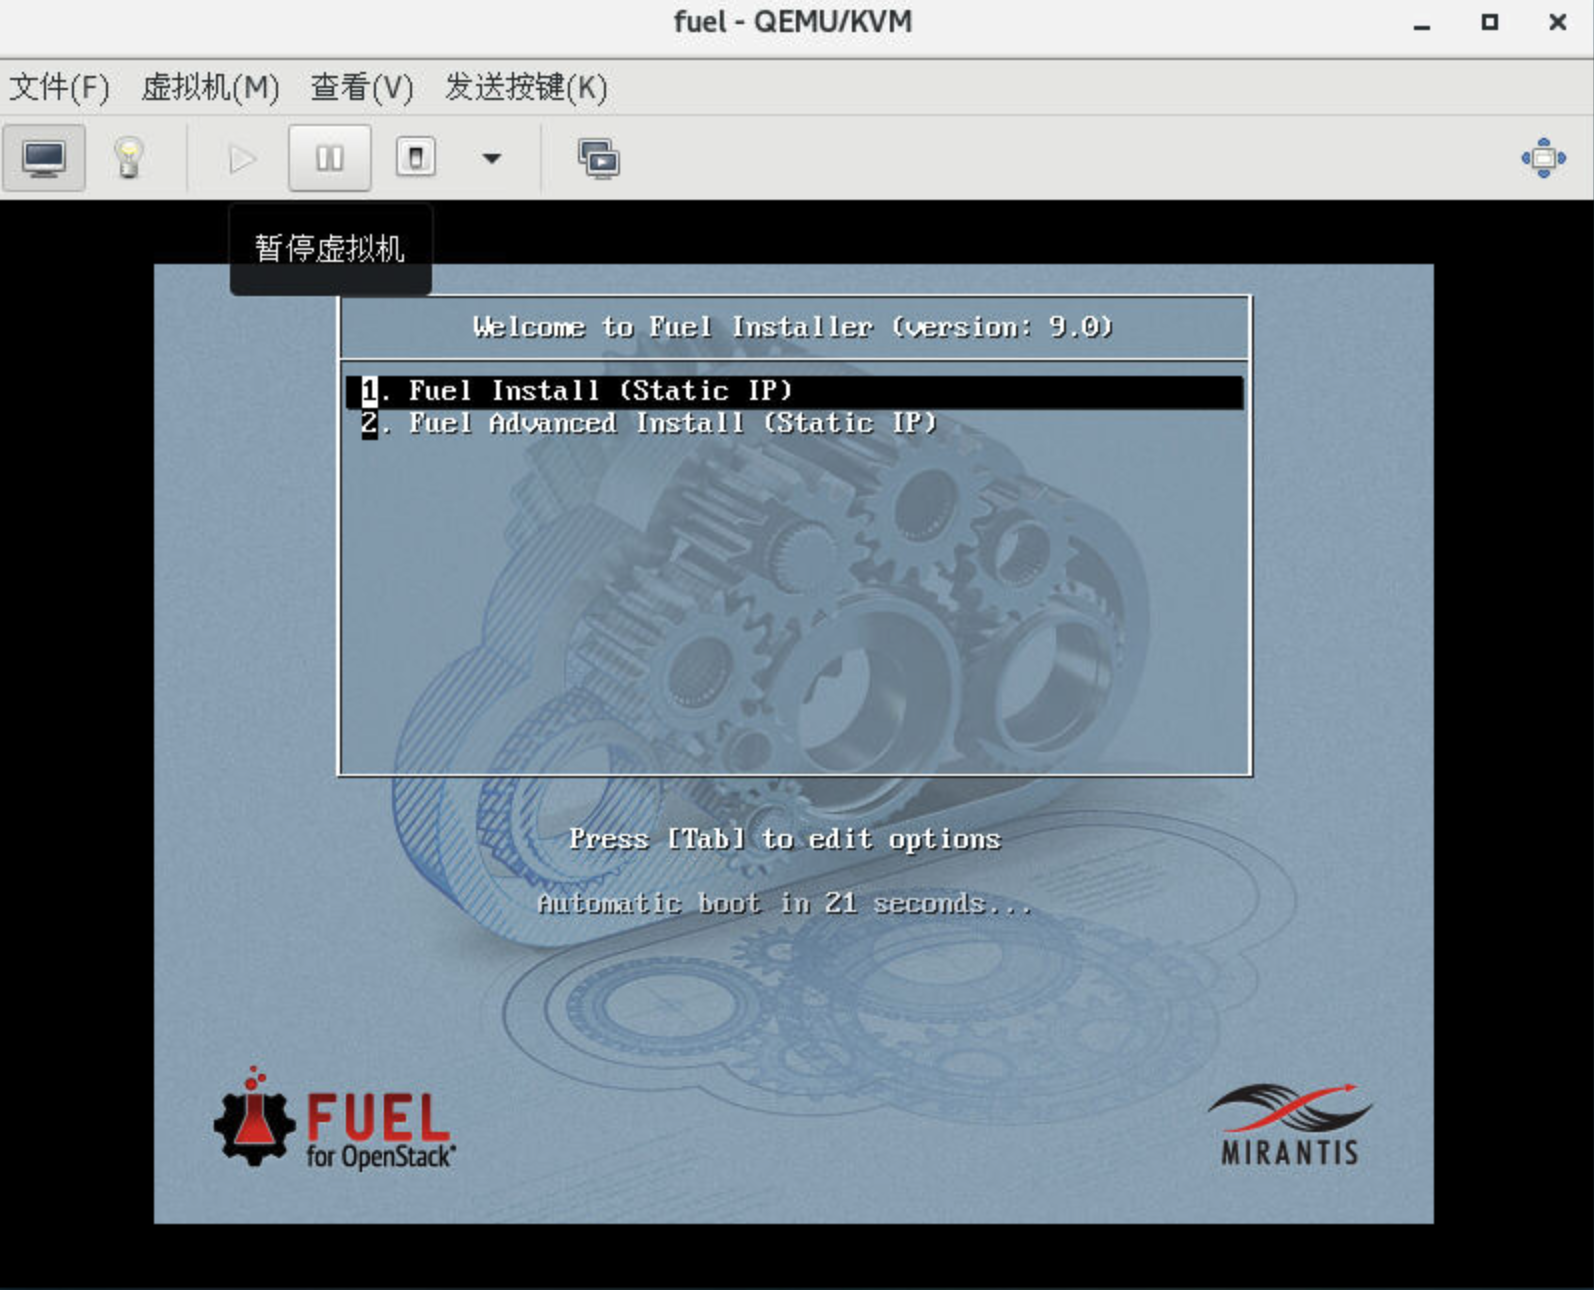1594x1290 pixels.
Task: Open virtual hardware details lightbulb icon
Action: [x=128, y=158]
